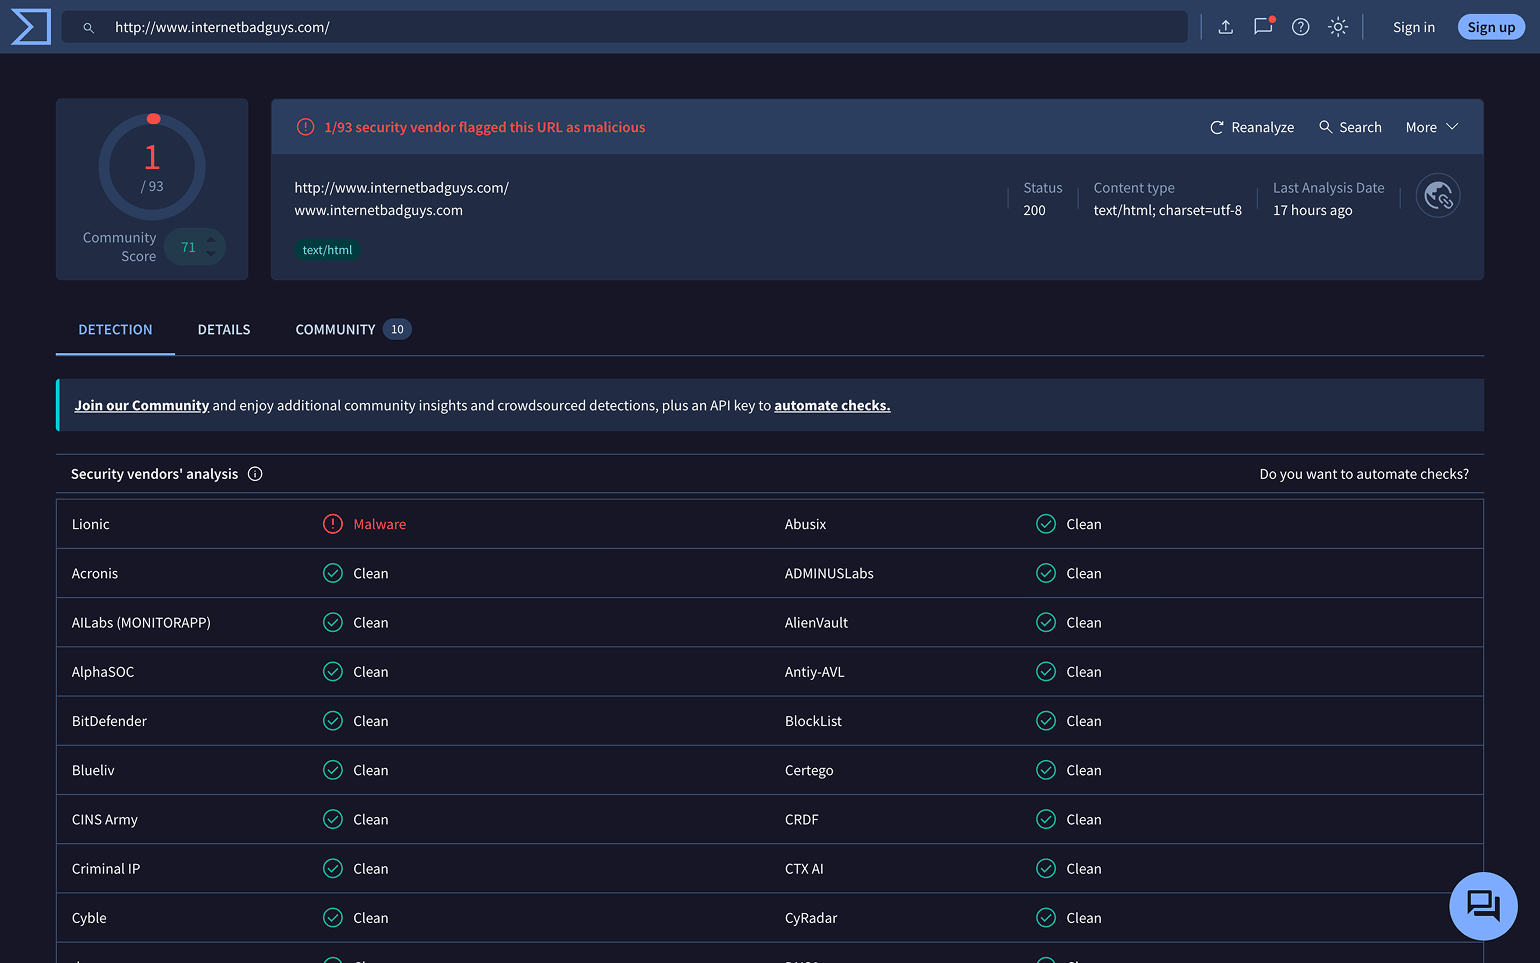Toggle light theme with sun icon
1540x963 pixels.
pos(1338,27)
